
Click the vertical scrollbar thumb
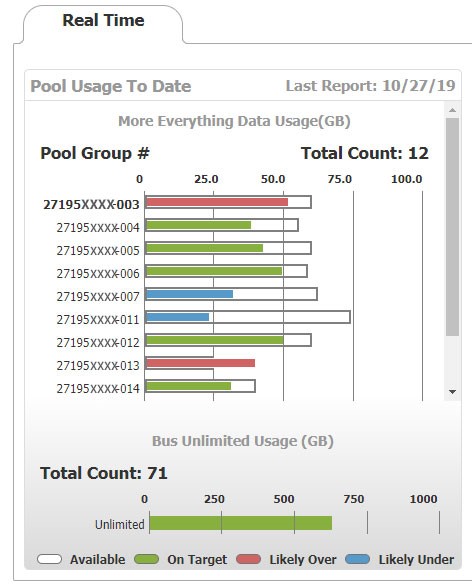click(452, 227)
